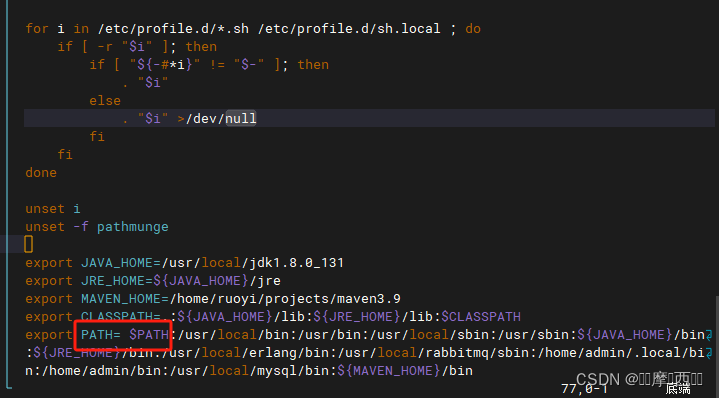The width and height of the screenshot is (719, 398).
Task: Click the "done" keyword
Action: pyautogui.click(x=41, y=172)
